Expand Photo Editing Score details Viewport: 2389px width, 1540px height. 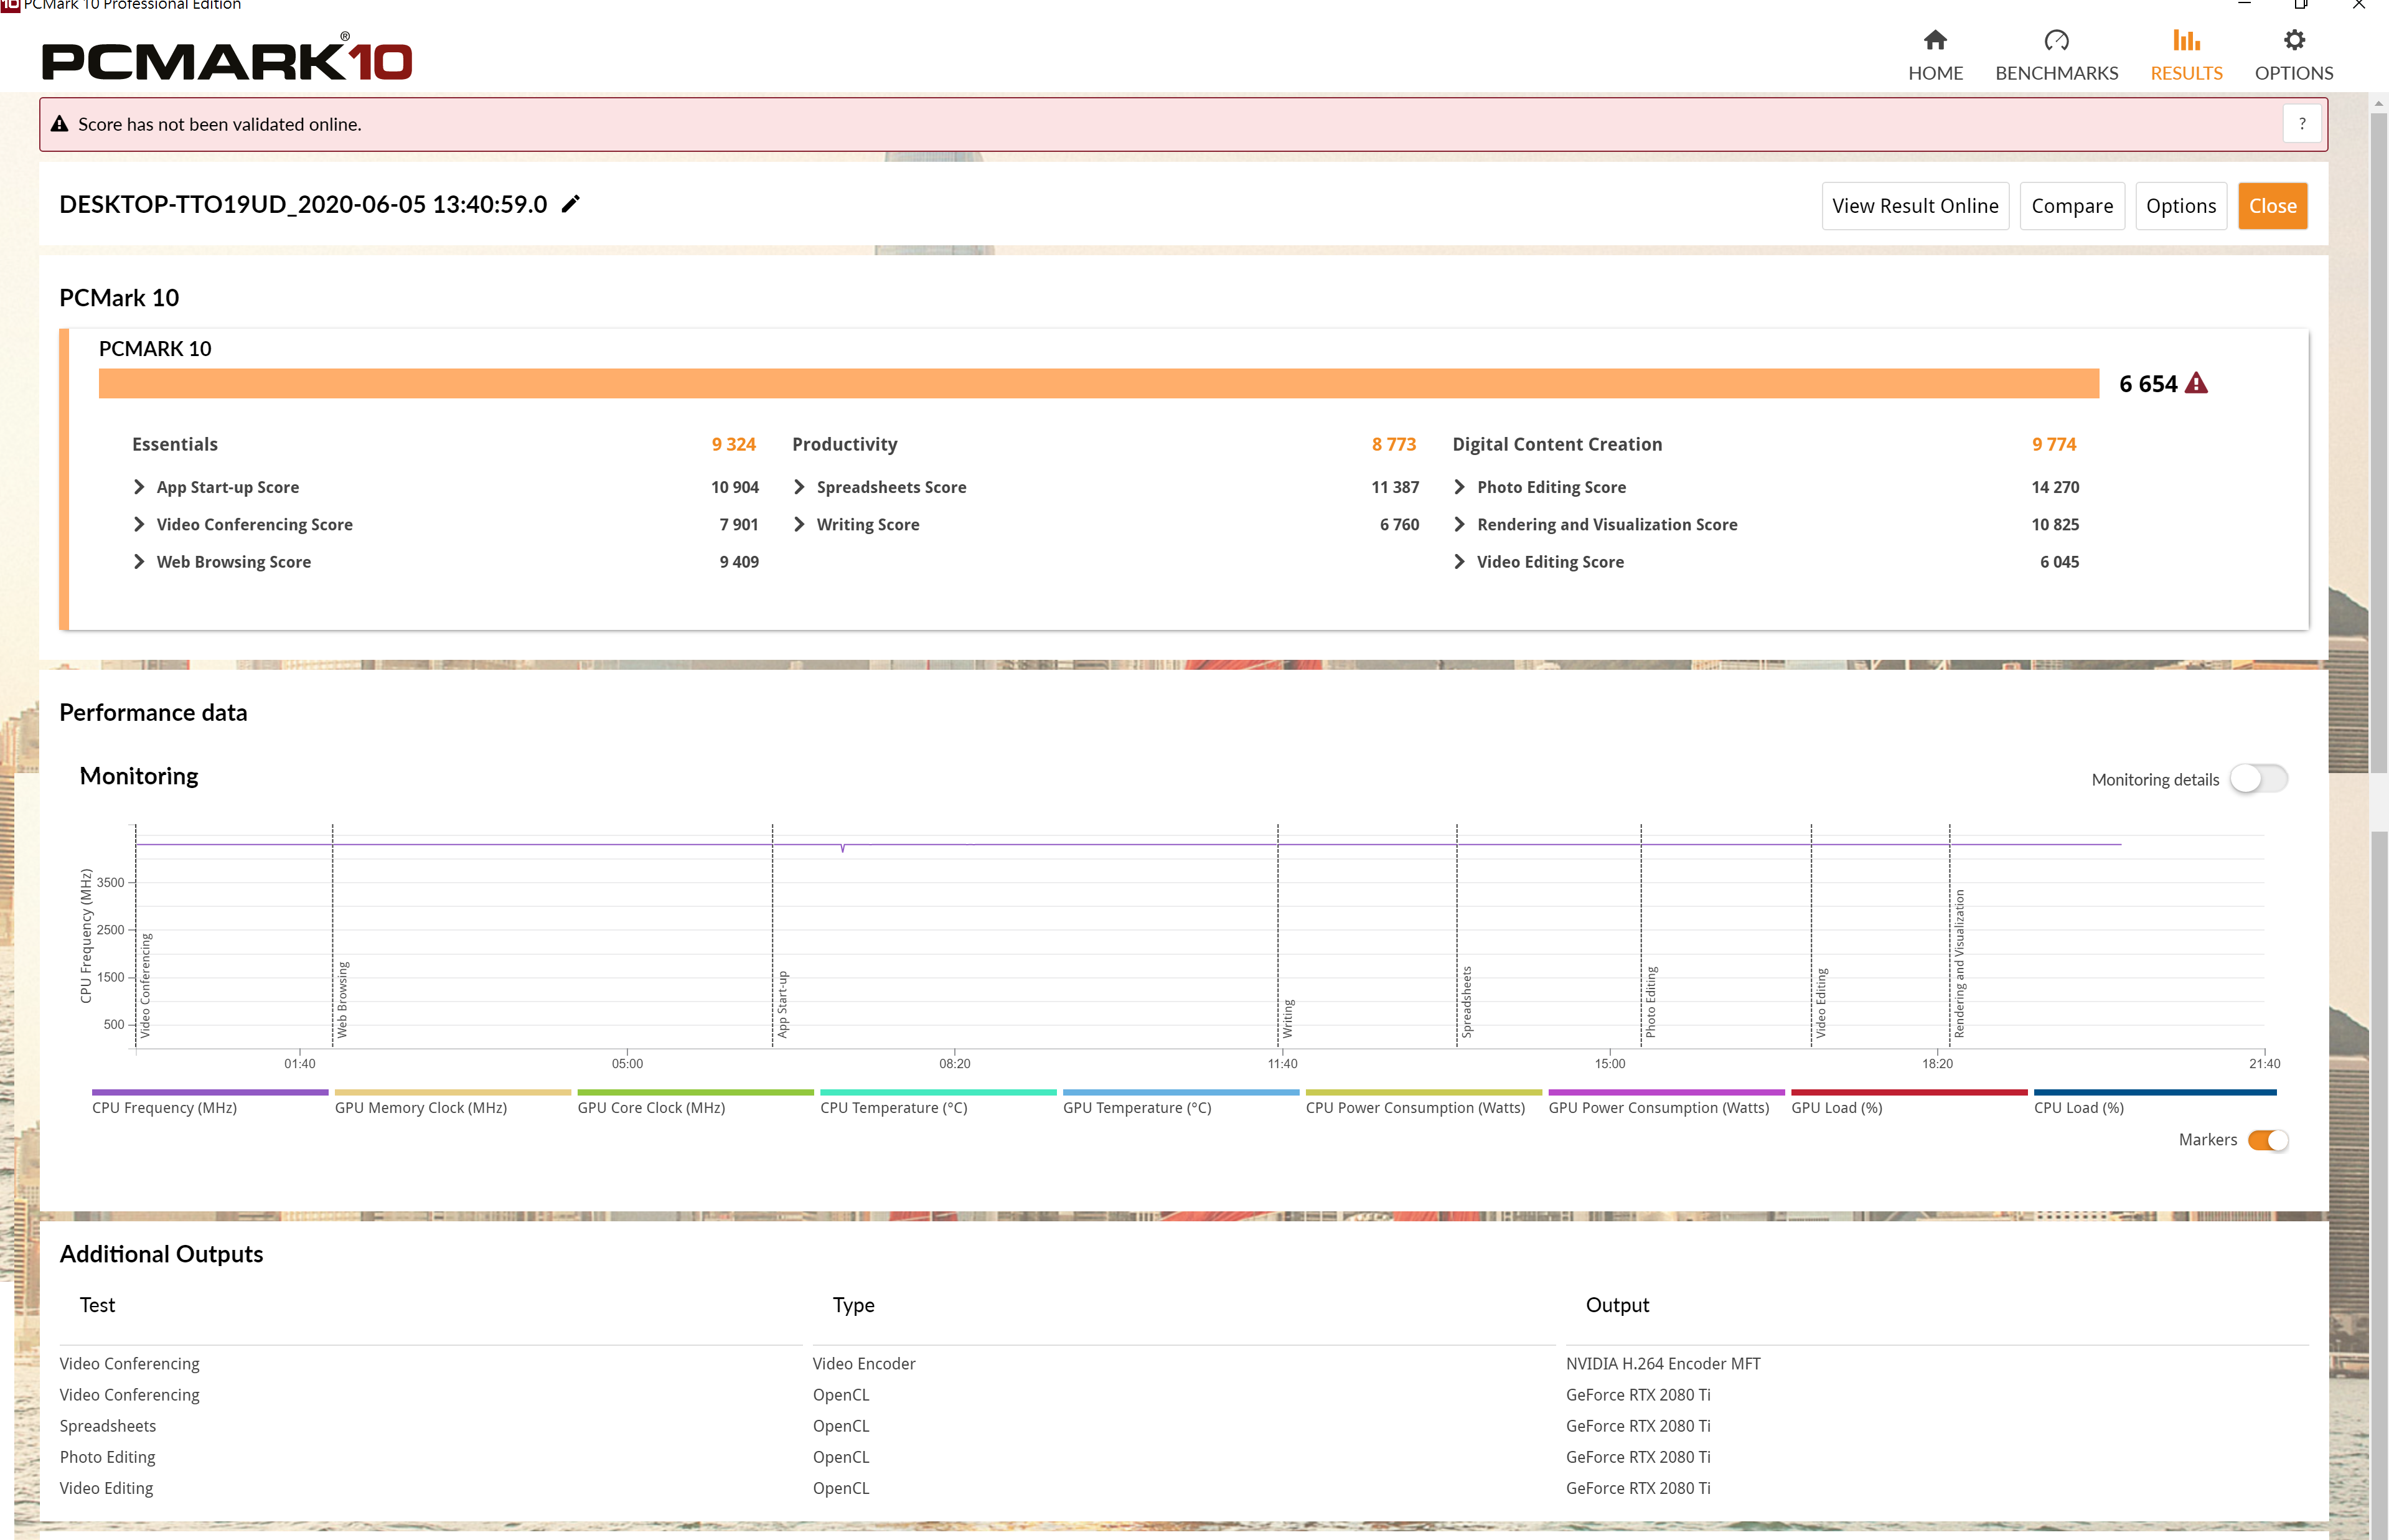click(x=1459, y=487)
